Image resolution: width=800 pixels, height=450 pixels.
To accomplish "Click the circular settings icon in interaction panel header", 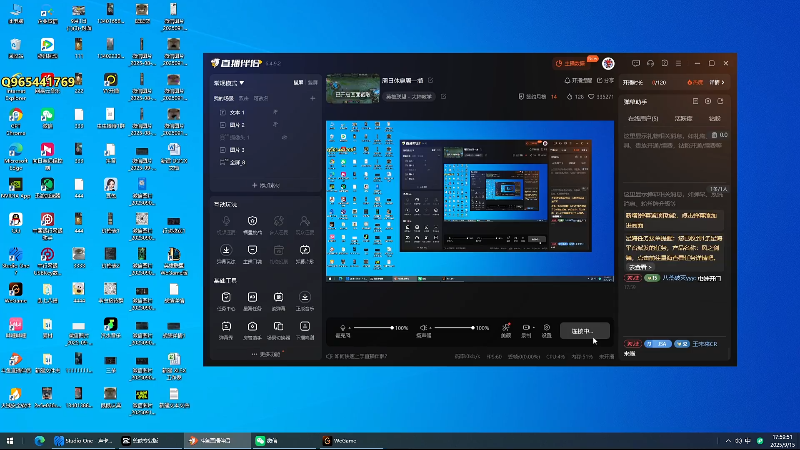I will (x=708, y=102).
